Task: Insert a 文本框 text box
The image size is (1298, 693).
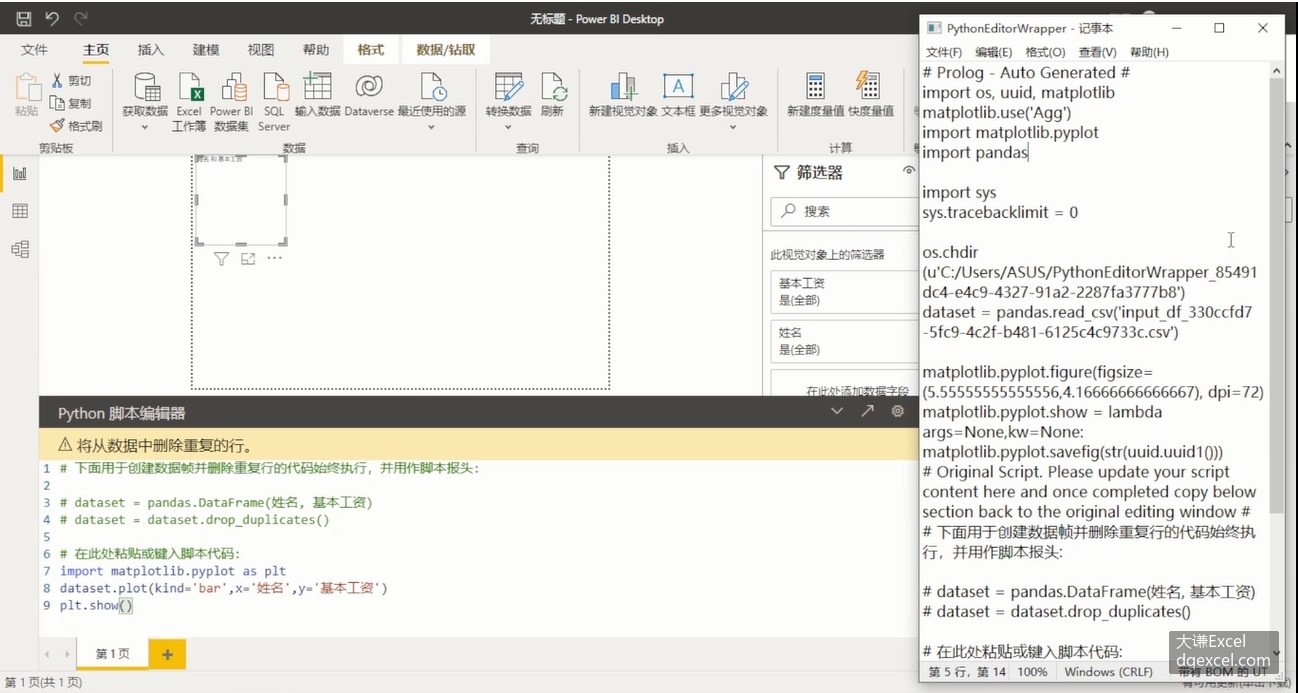Action: pyautogui.click(x=678, y=95)
